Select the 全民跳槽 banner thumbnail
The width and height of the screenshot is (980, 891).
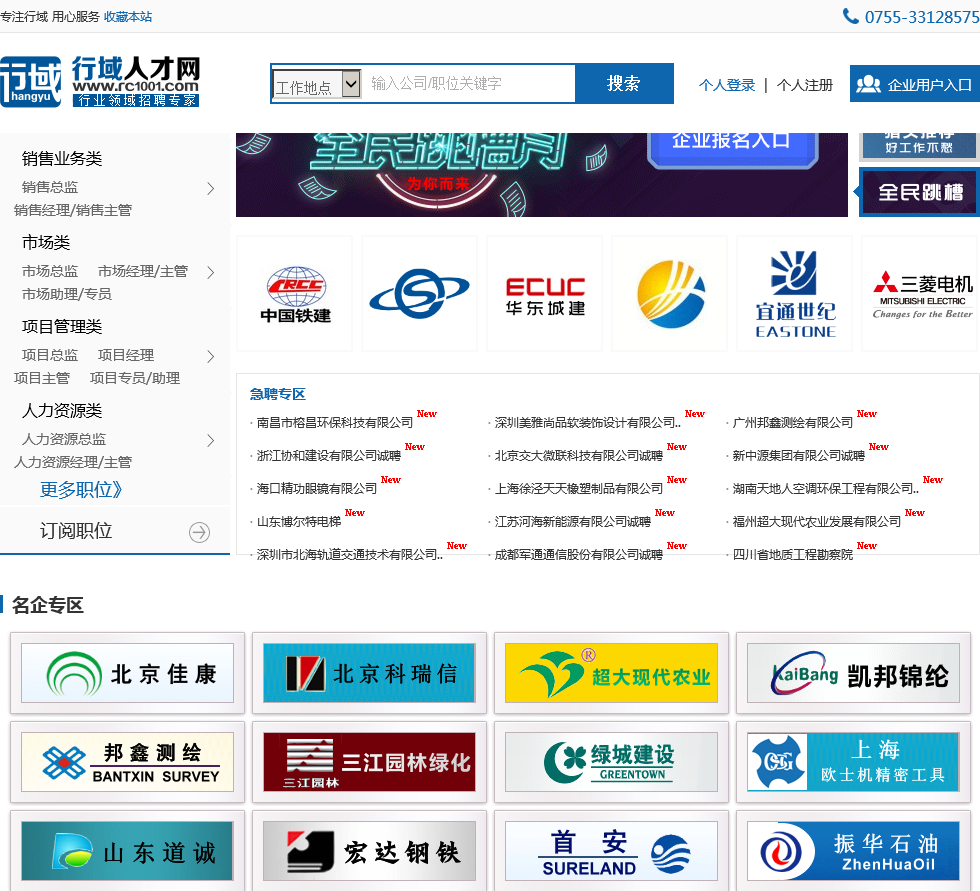click(x=919, y=192)
